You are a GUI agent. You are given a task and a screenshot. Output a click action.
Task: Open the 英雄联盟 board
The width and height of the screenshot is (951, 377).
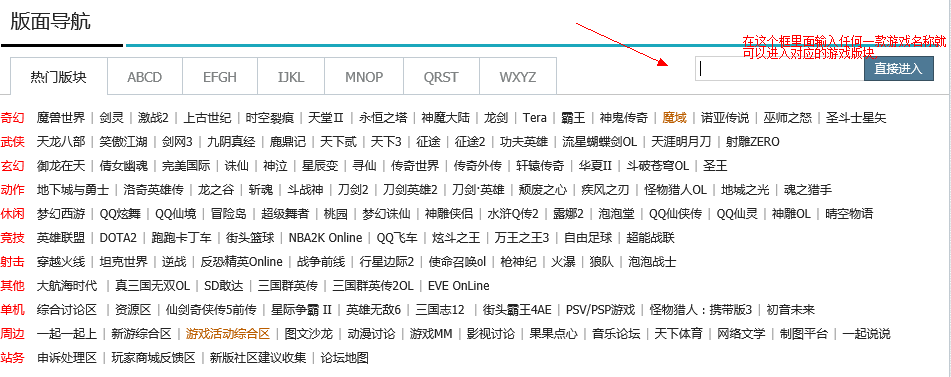(61, 238)
